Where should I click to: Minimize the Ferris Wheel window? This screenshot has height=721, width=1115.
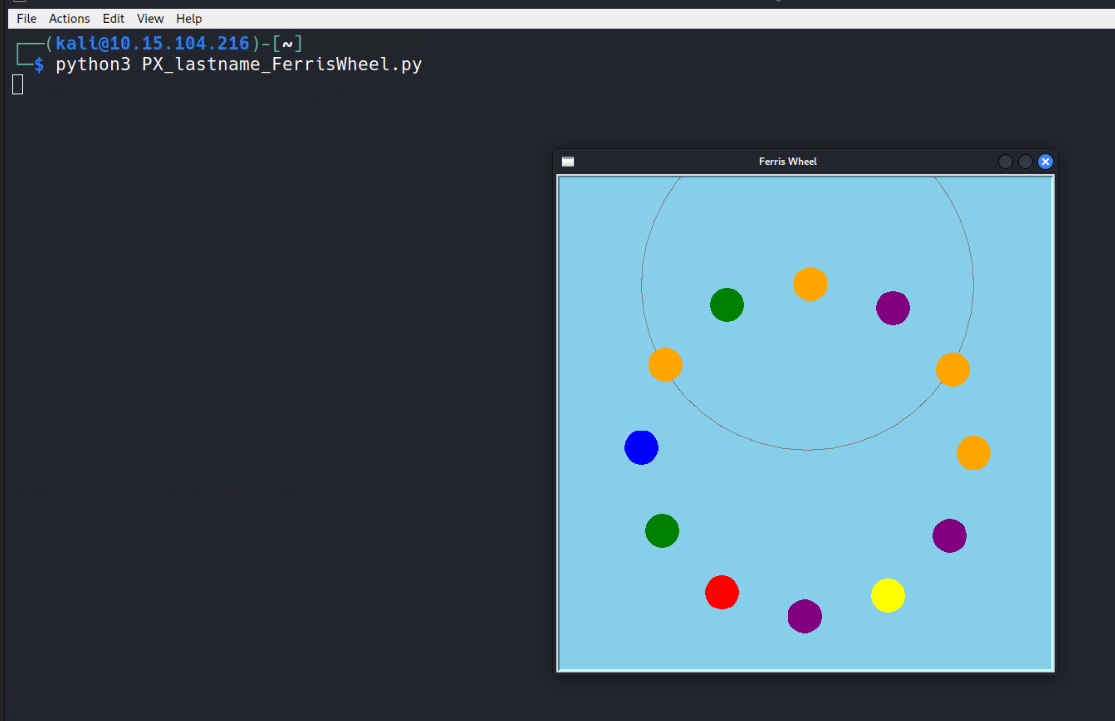(1005, 162)
